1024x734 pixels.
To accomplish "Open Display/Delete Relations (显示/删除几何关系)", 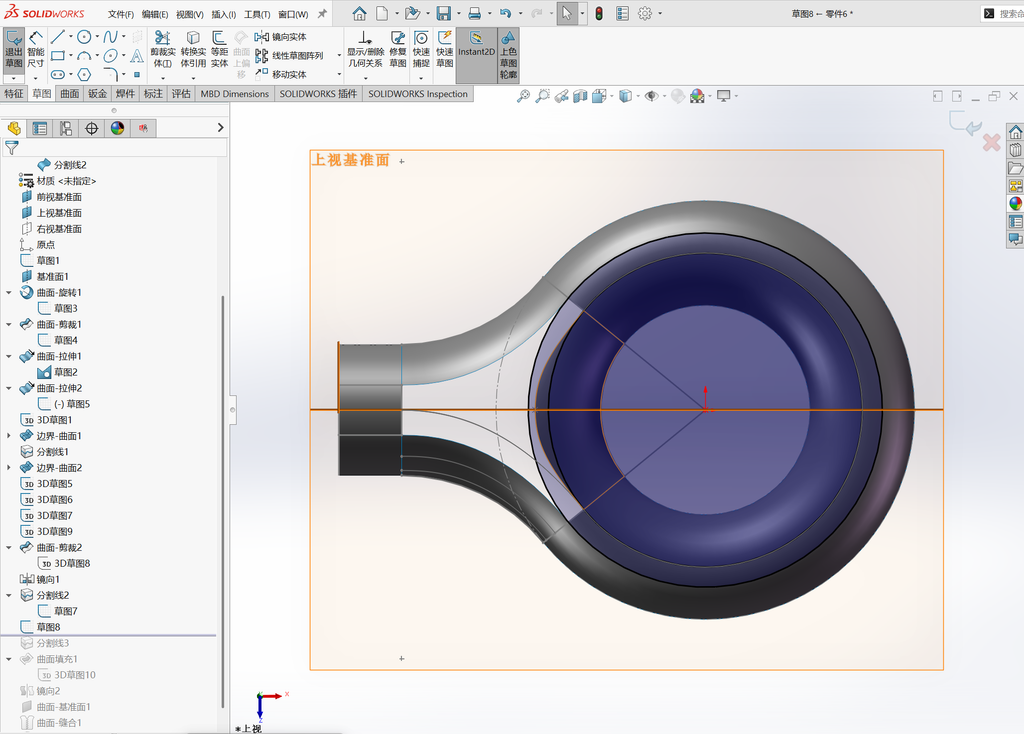I will point(365,49).
